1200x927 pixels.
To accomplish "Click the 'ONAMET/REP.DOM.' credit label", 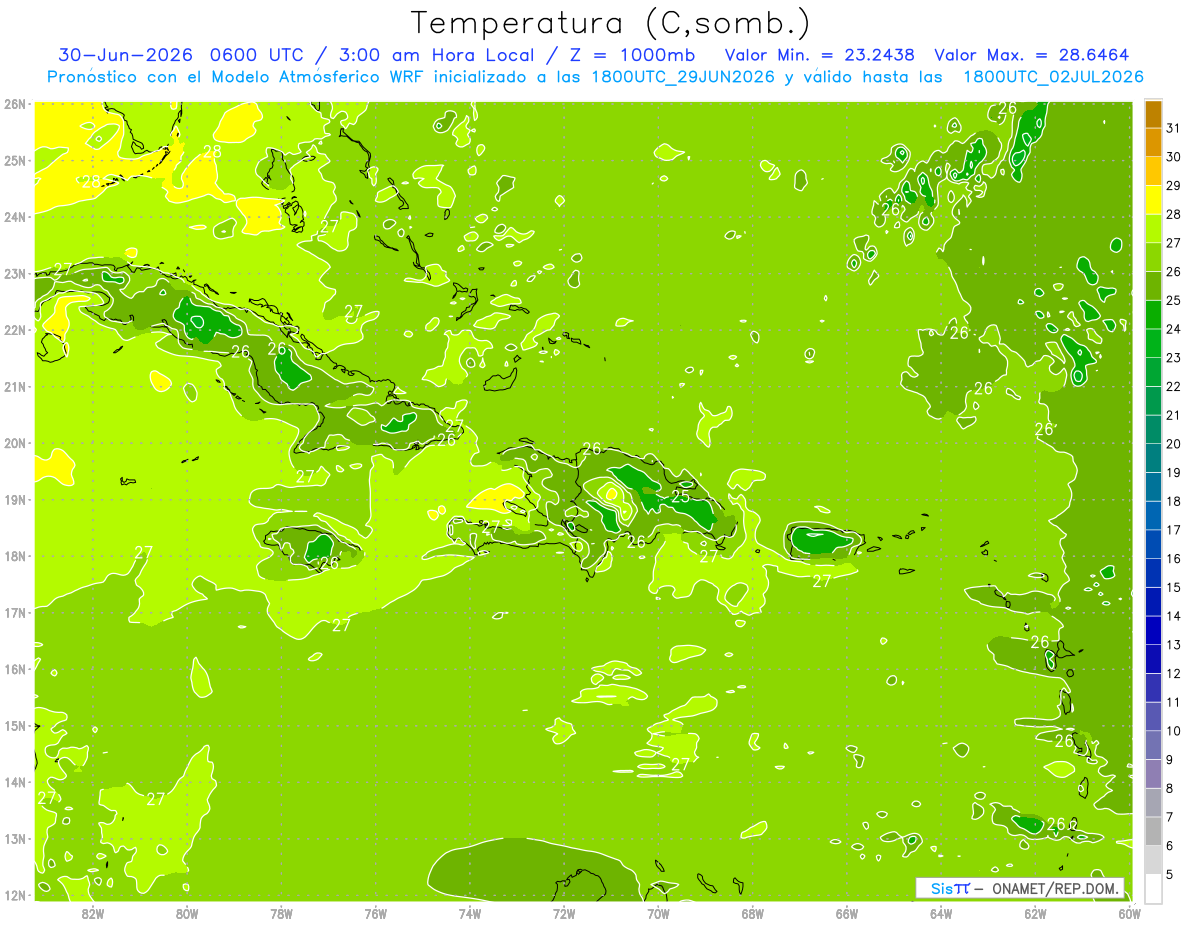I will (1055, 888).
